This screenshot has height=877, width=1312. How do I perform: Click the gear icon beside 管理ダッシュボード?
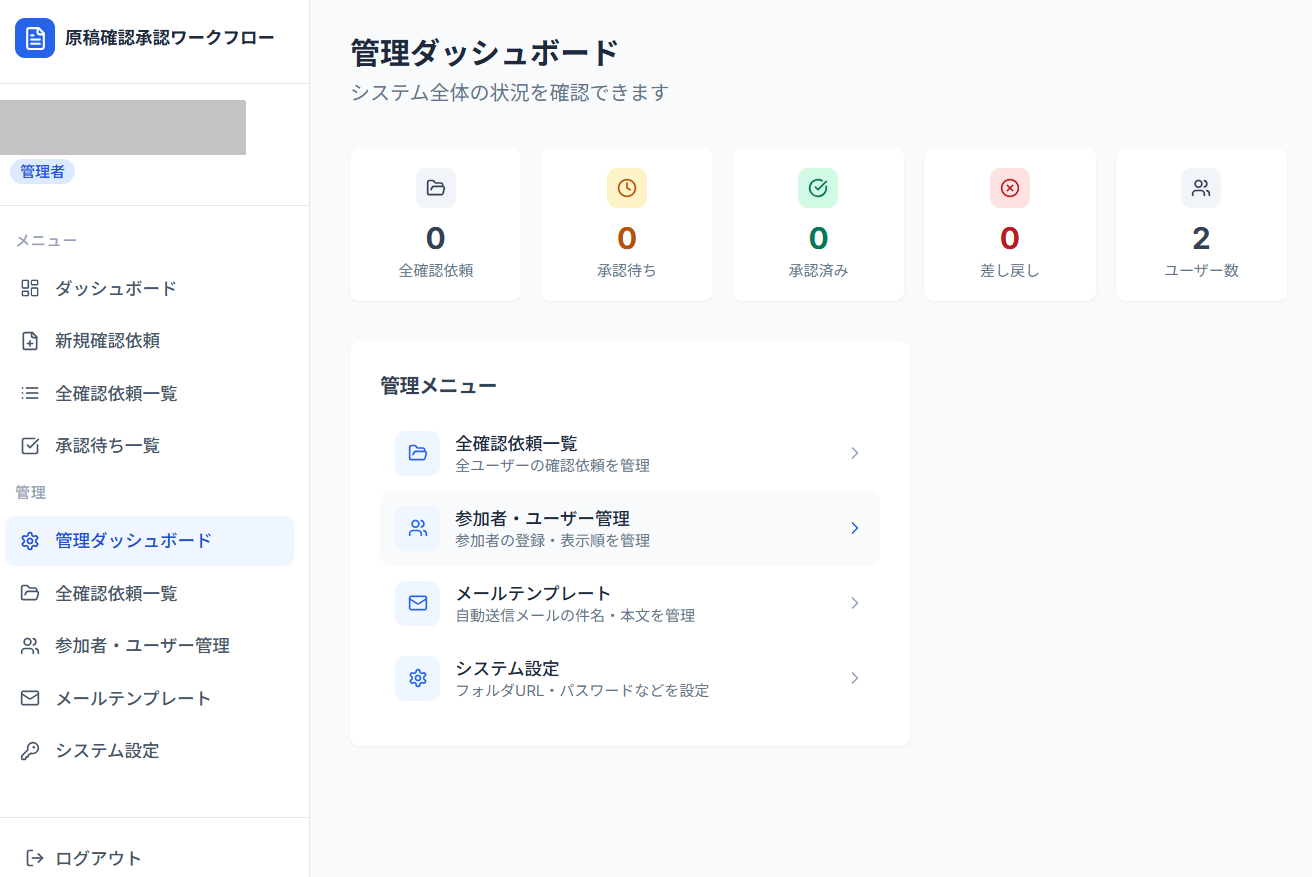[x=30, y=541]
